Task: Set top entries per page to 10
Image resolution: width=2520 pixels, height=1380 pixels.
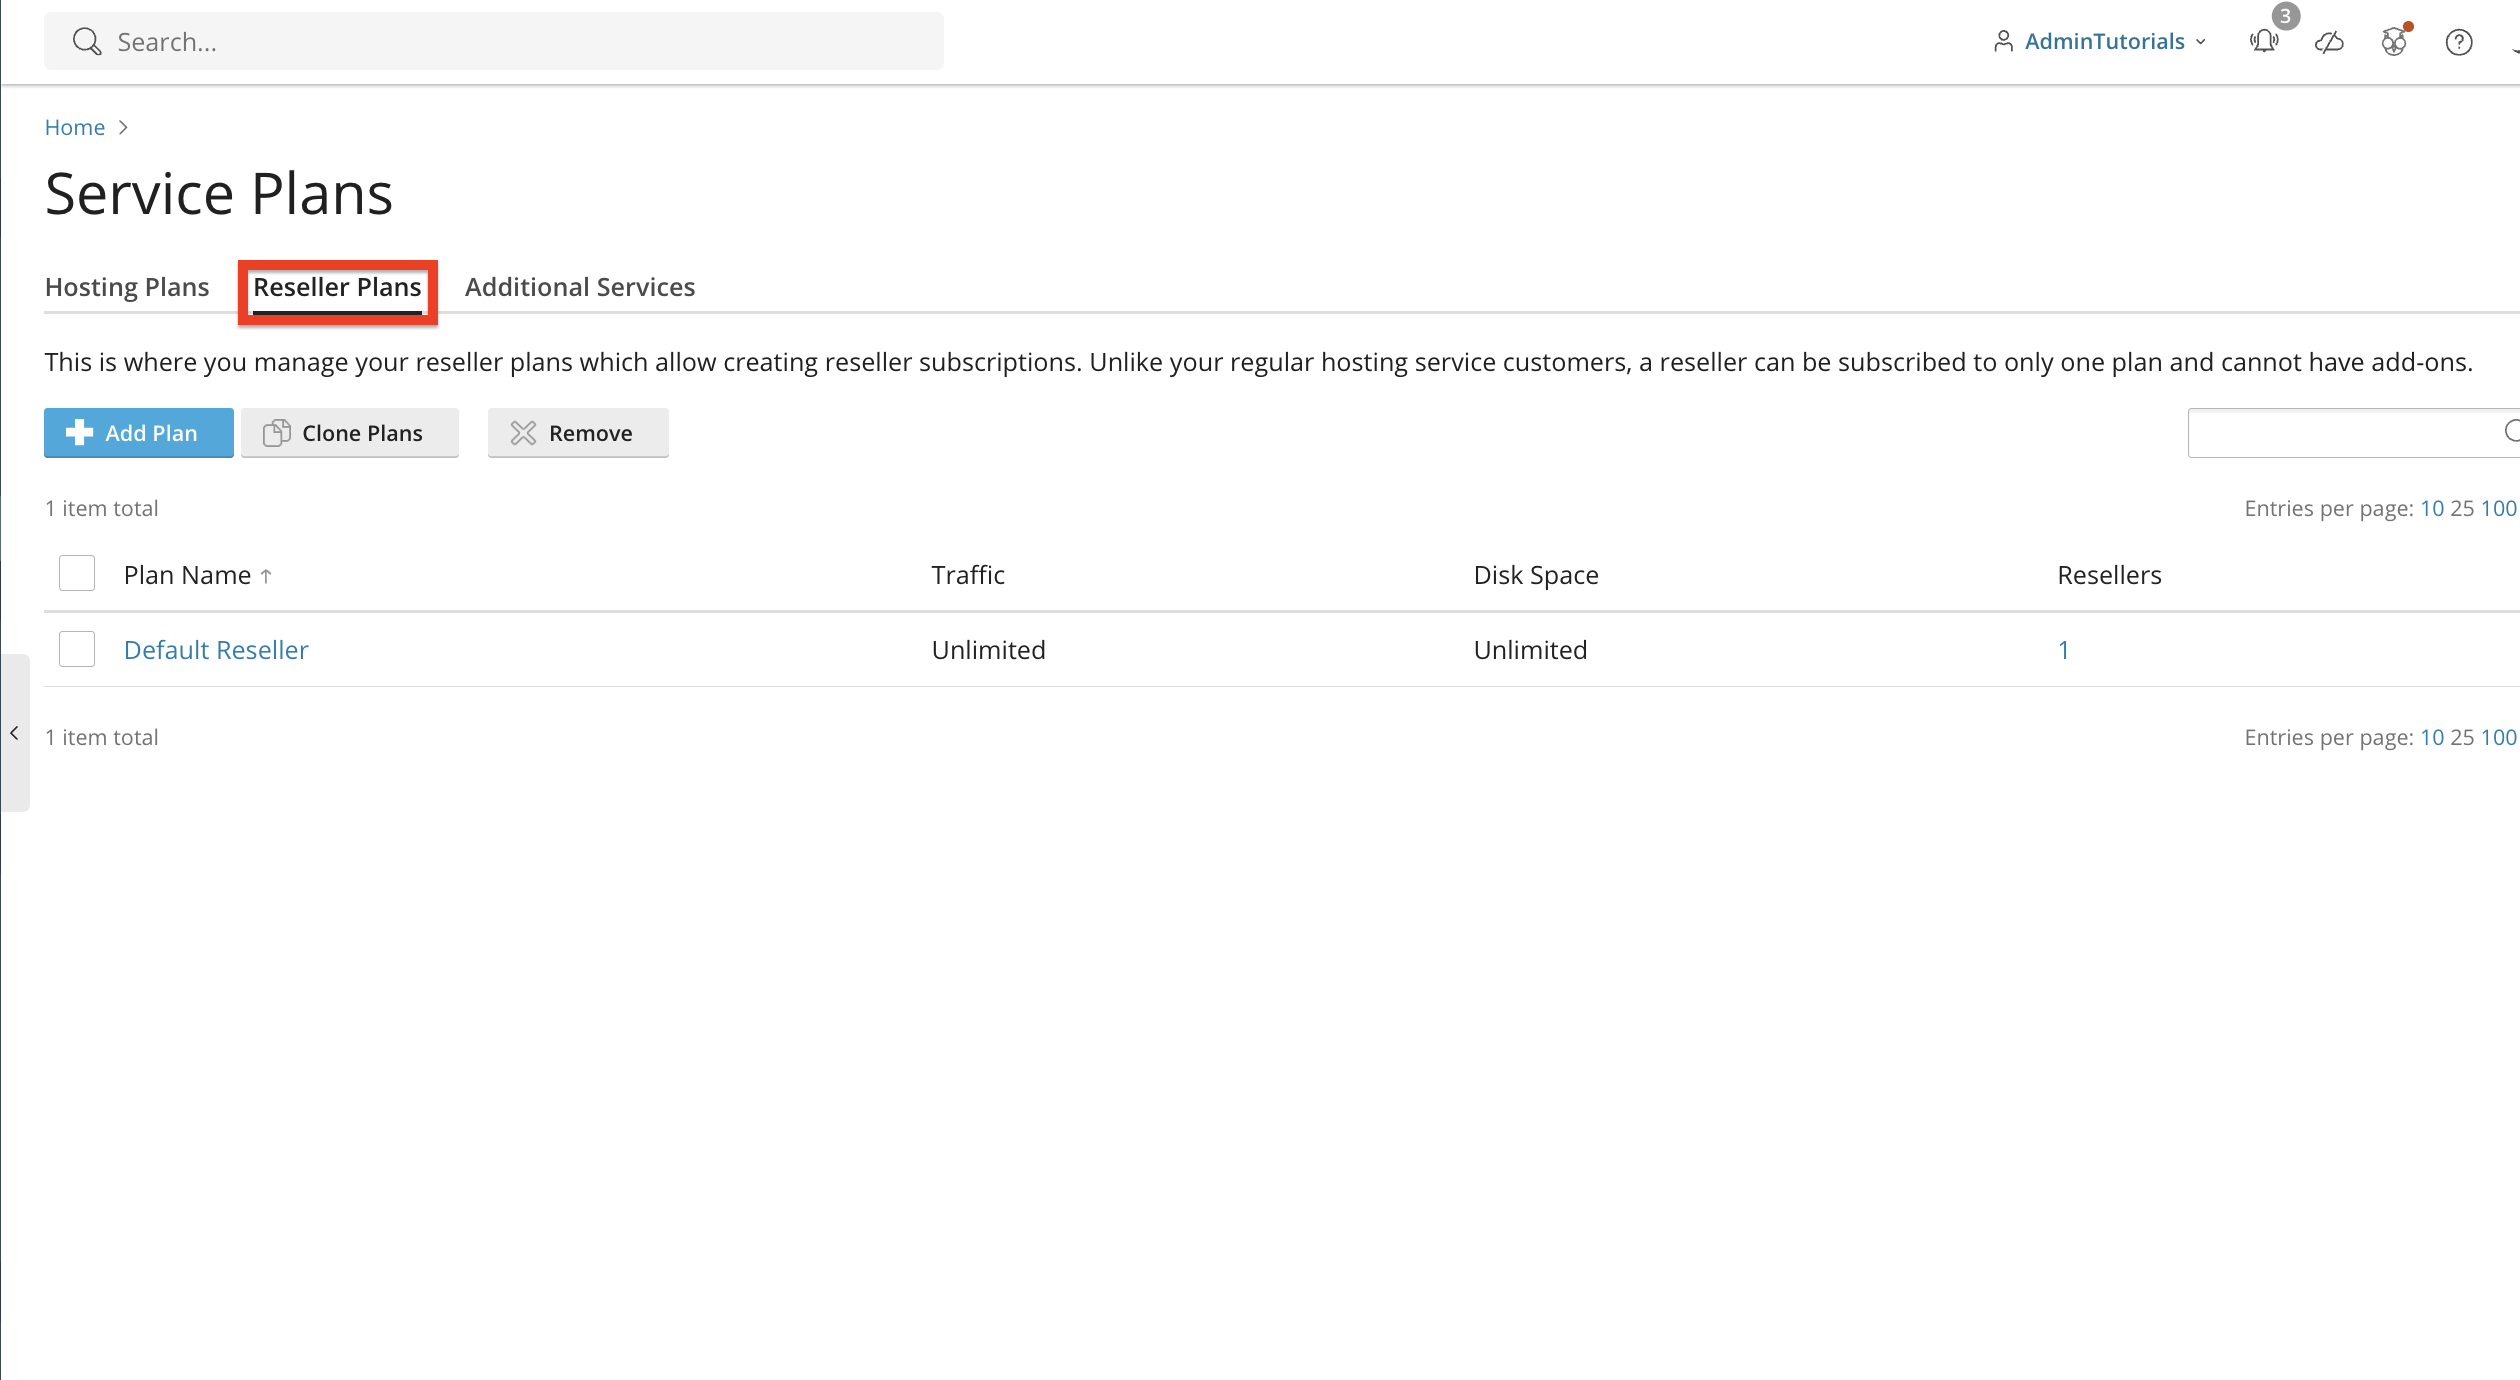Action: pos(2432,508)
